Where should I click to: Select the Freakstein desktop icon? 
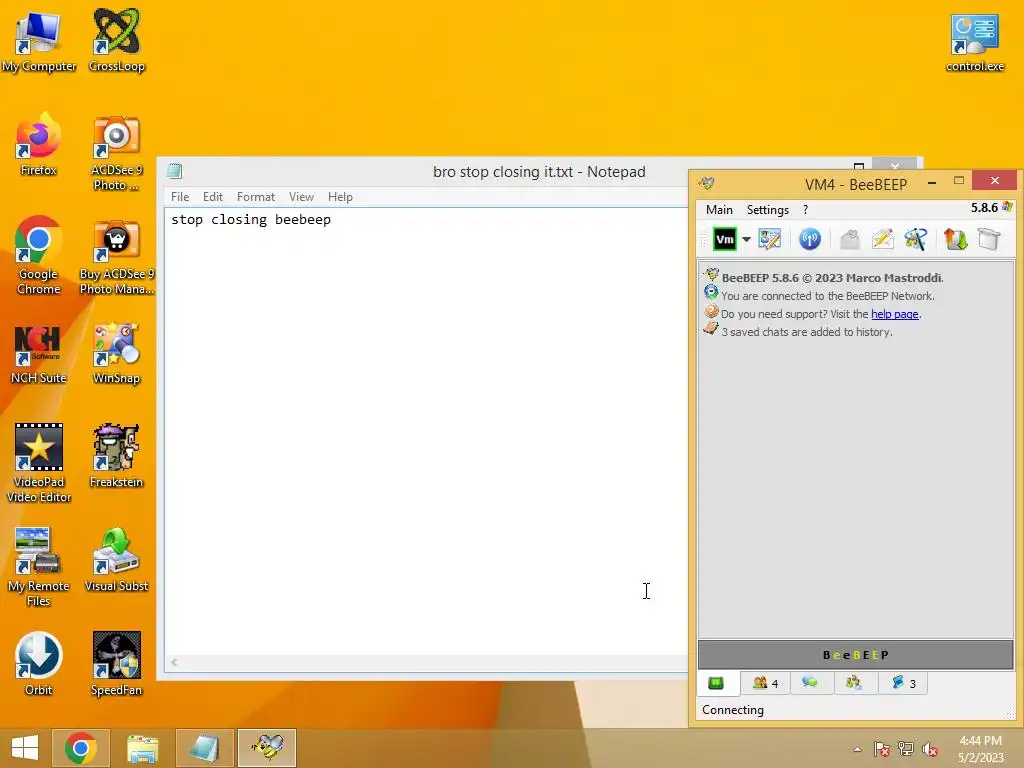pos(116,456)
